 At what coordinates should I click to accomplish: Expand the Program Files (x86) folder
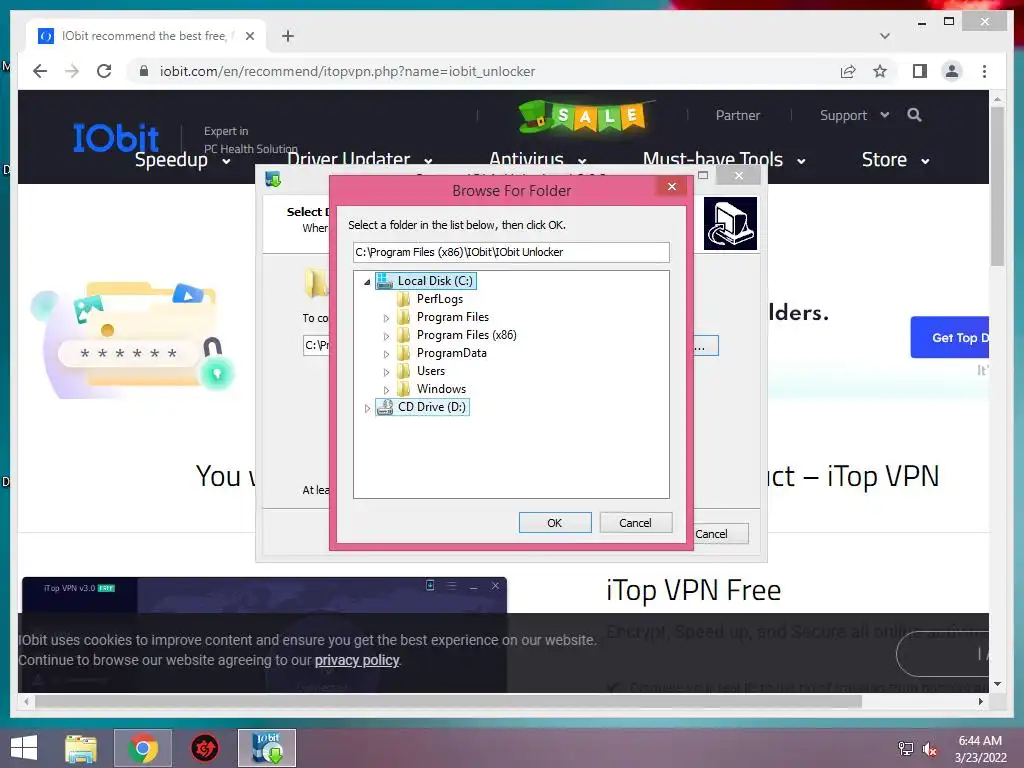[x=386, y=336]
